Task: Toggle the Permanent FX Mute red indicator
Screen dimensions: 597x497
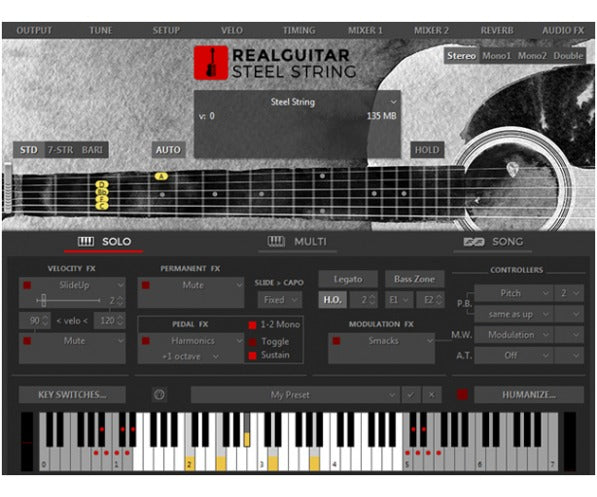Action: [x=146, y=285]
